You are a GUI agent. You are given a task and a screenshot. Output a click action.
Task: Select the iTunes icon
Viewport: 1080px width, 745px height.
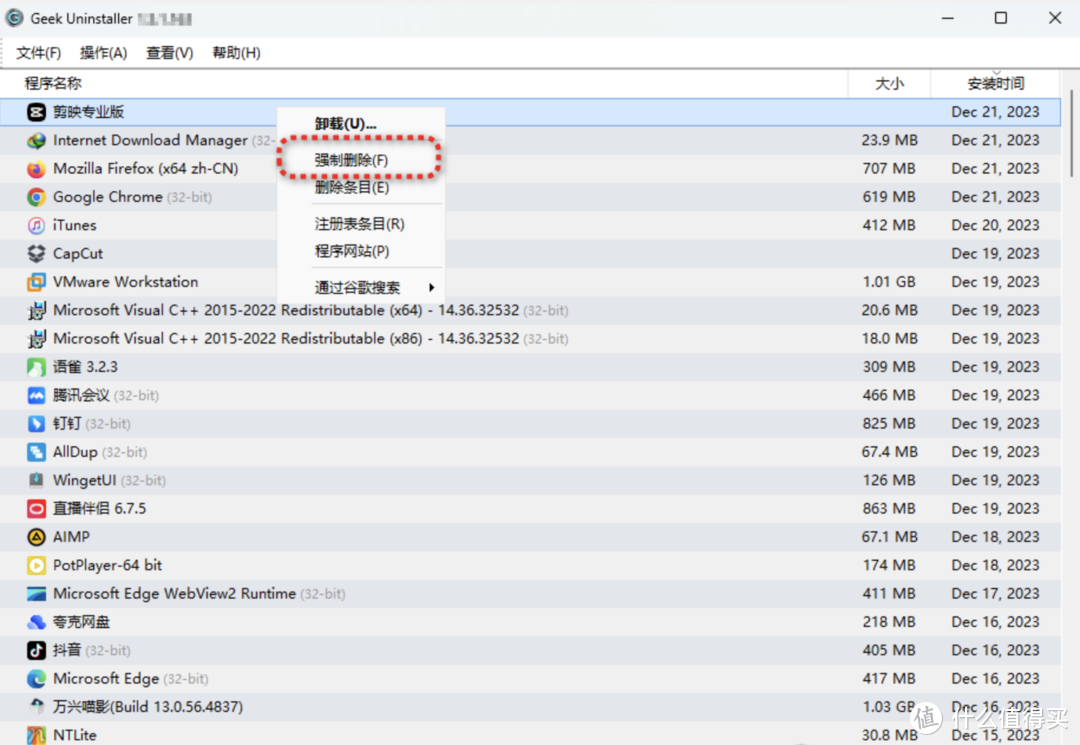(x=37, y=225)
